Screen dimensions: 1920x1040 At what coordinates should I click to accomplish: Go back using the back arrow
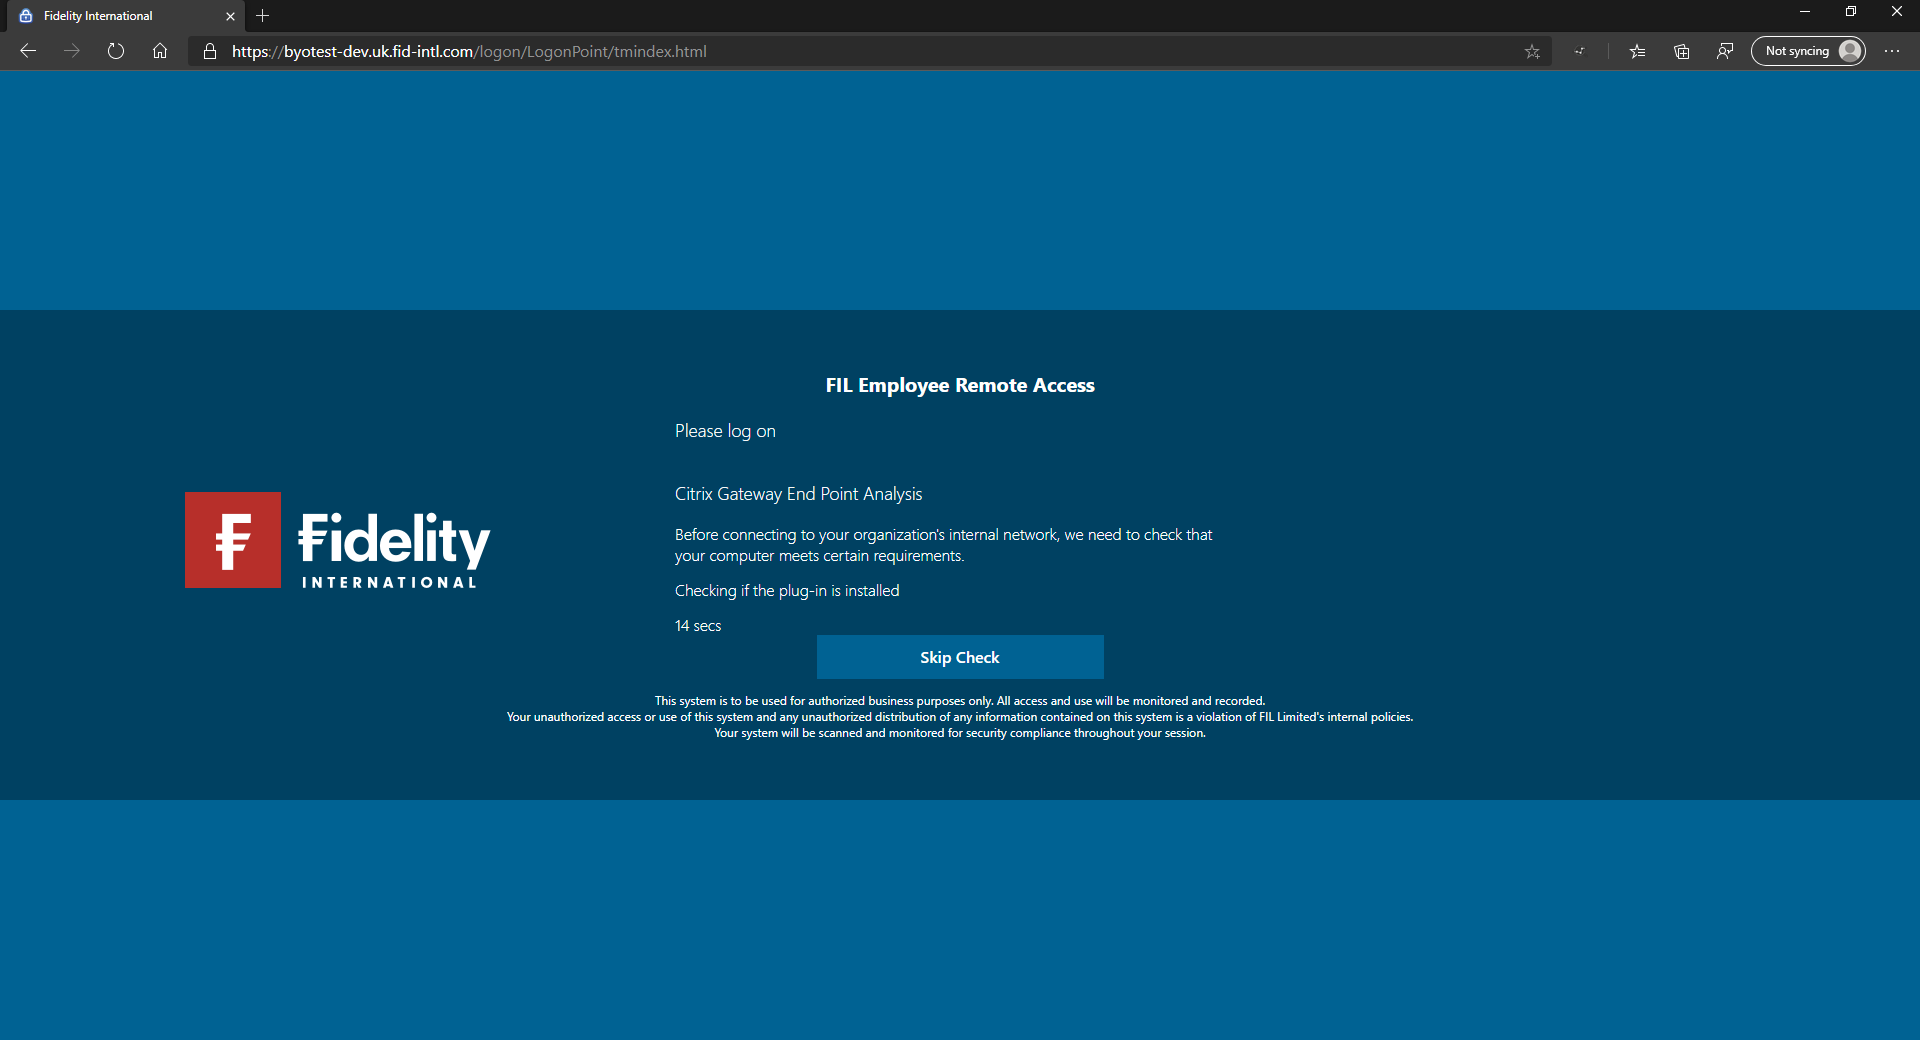[28, 51]
